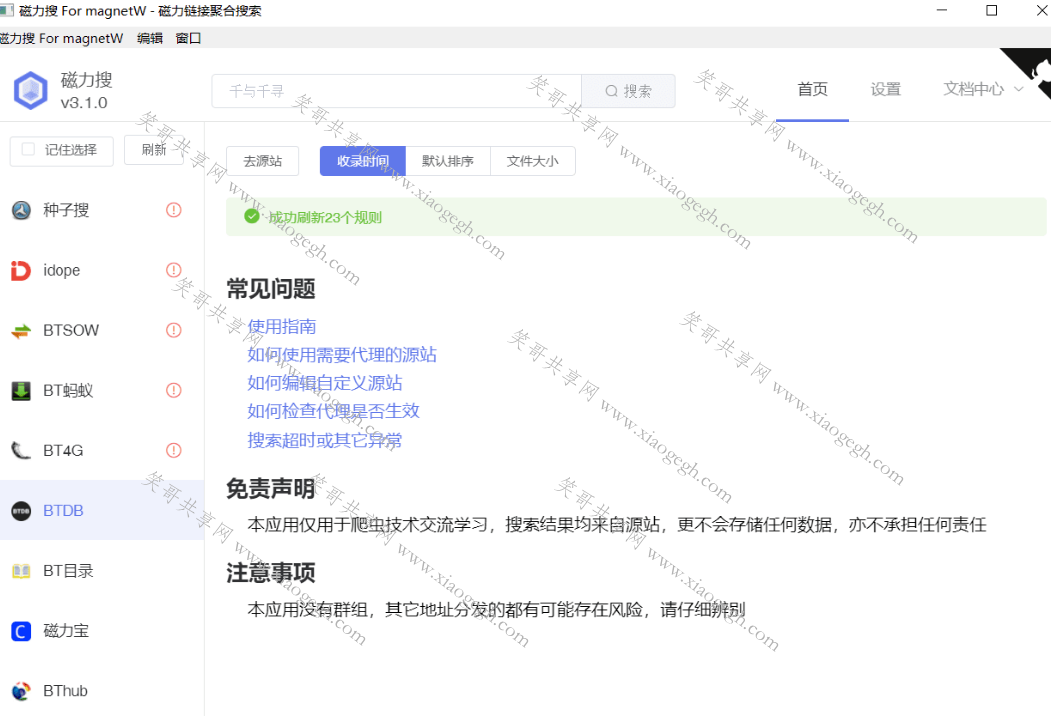Screen dimensions: 1051x716
Task: Select the 文件大小 sort option
Action: point(533,161)
